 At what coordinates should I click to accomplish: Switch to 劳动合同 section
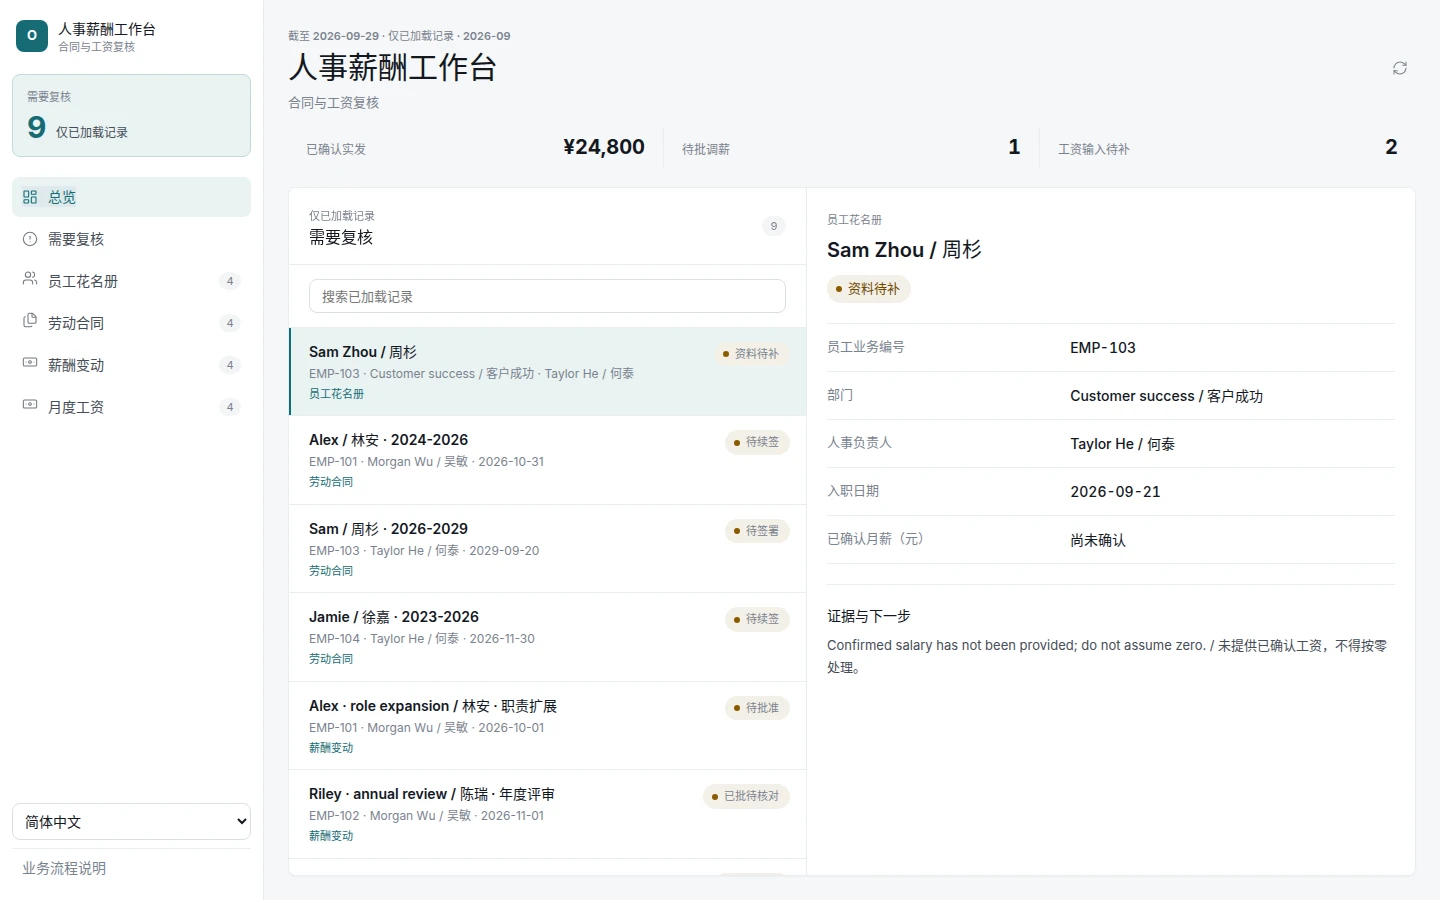tap(131, 323)
